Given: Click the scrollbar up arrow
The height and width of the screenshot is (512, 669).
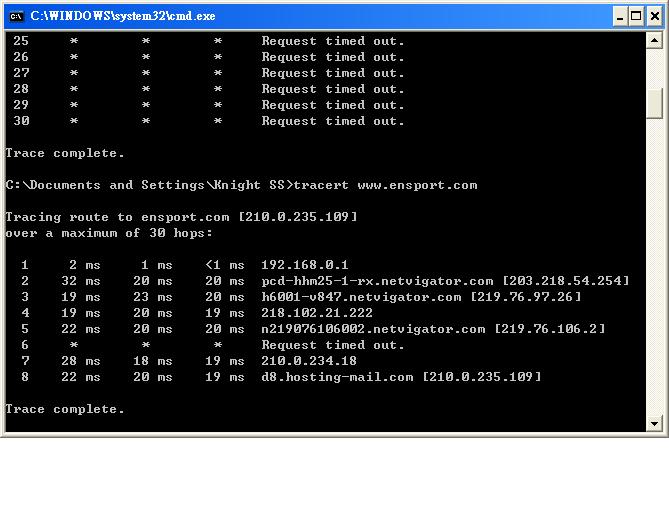Looking at the screenshot, I should pos(655,41).
